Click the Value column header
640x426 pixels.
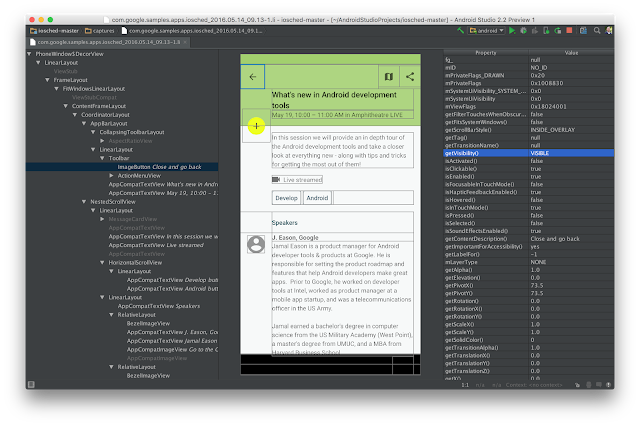(571, 53)
